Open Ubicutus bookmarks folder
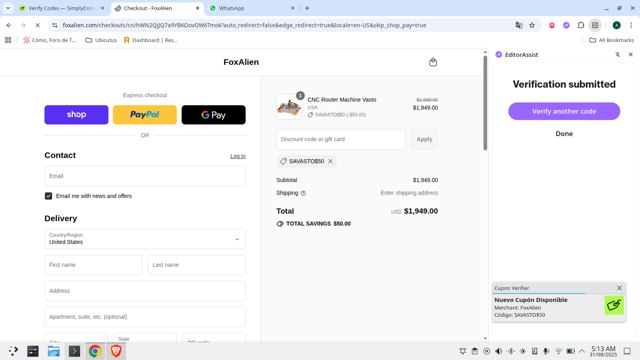 [x=101, y=40]
